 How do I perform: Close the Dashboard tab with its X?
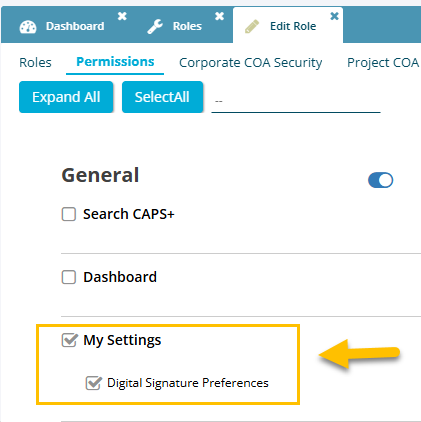click(122, 16)
